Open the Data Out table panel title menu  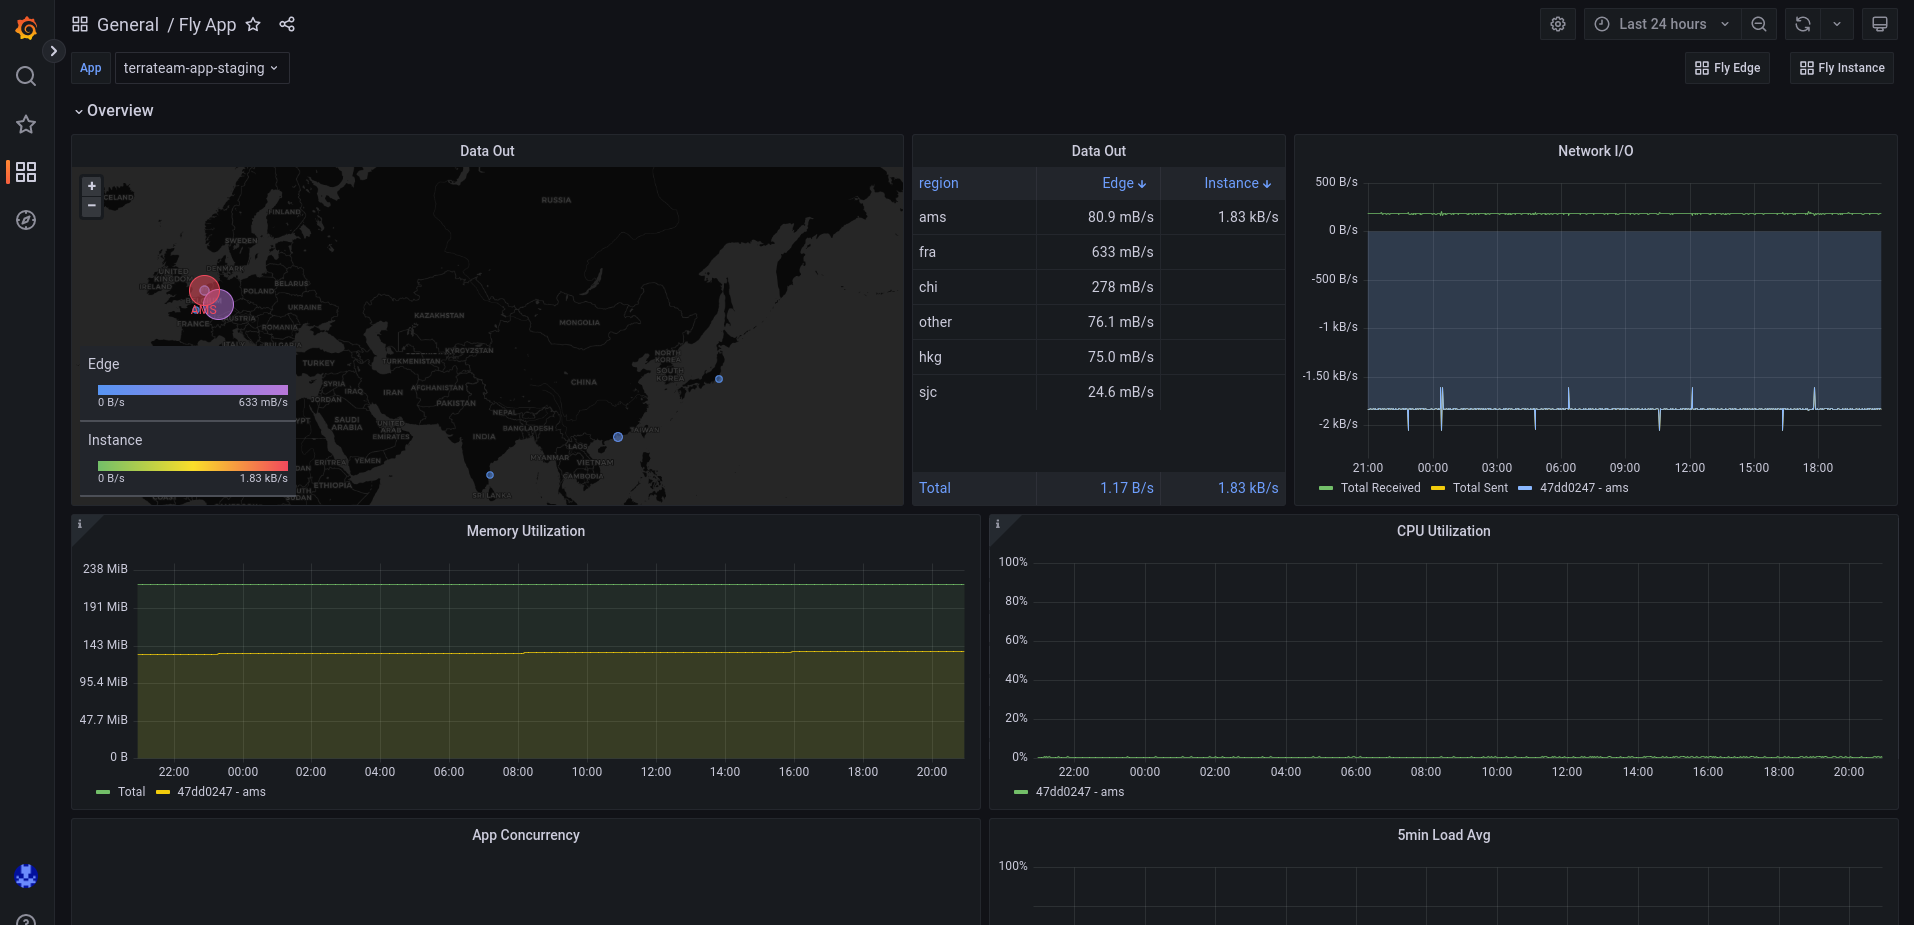(x=1098, y=151)
